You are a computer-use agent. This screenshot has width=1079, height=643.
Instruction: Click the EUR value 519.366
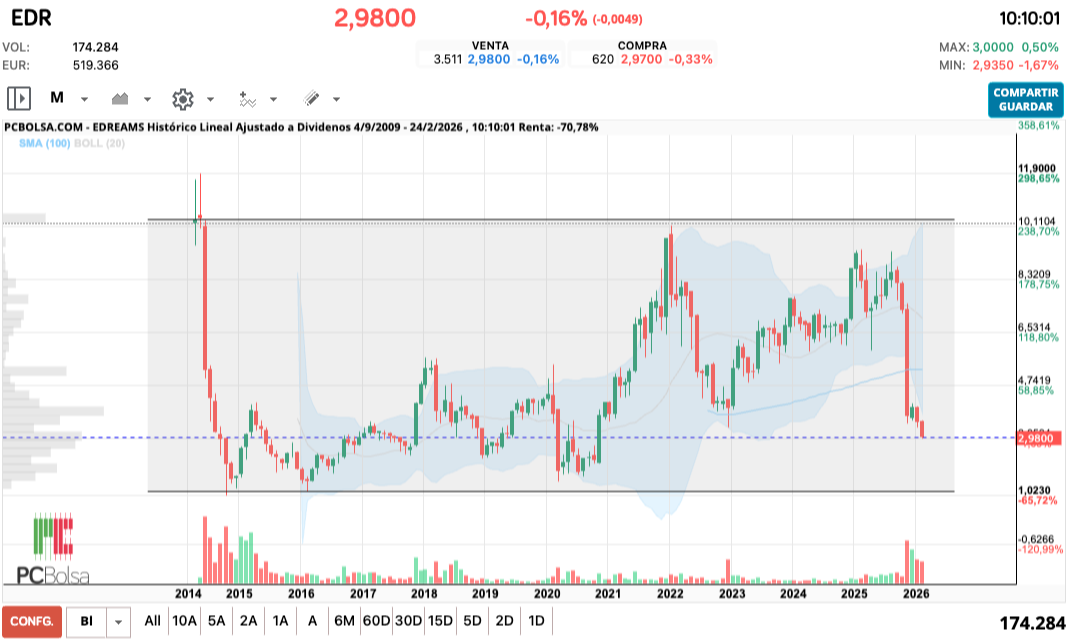(x=96, y=65)
